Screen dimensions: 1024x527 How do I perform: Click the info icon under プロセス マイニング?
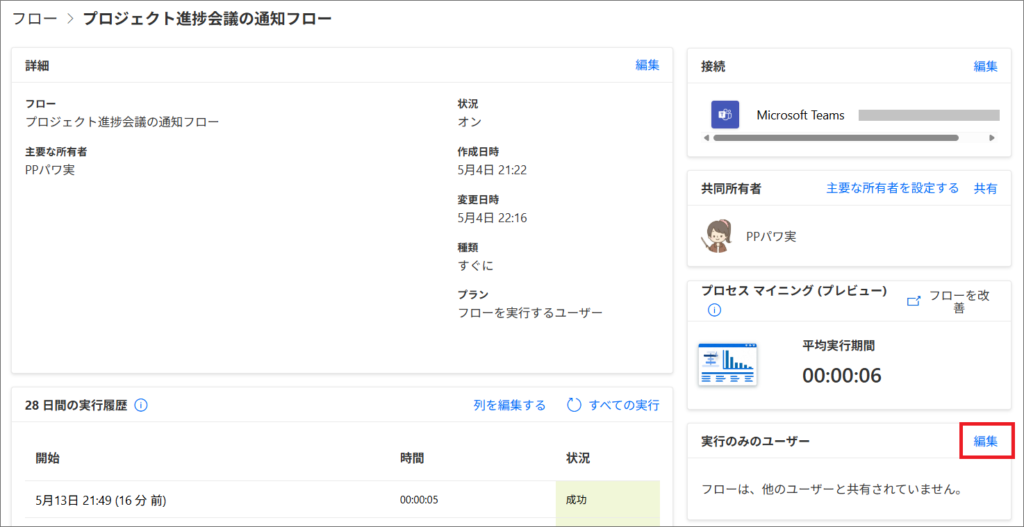point(714,310)
